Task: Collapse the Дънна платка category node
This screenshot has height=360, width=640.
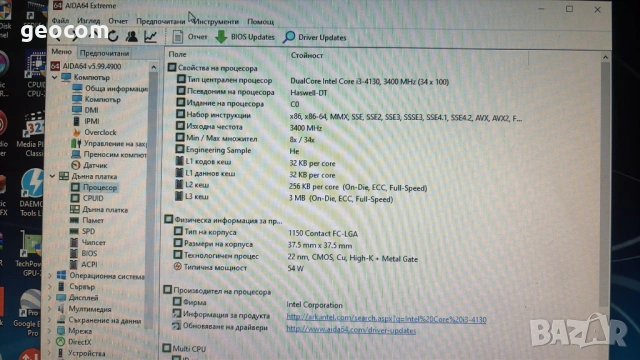Action: [52, 176]
